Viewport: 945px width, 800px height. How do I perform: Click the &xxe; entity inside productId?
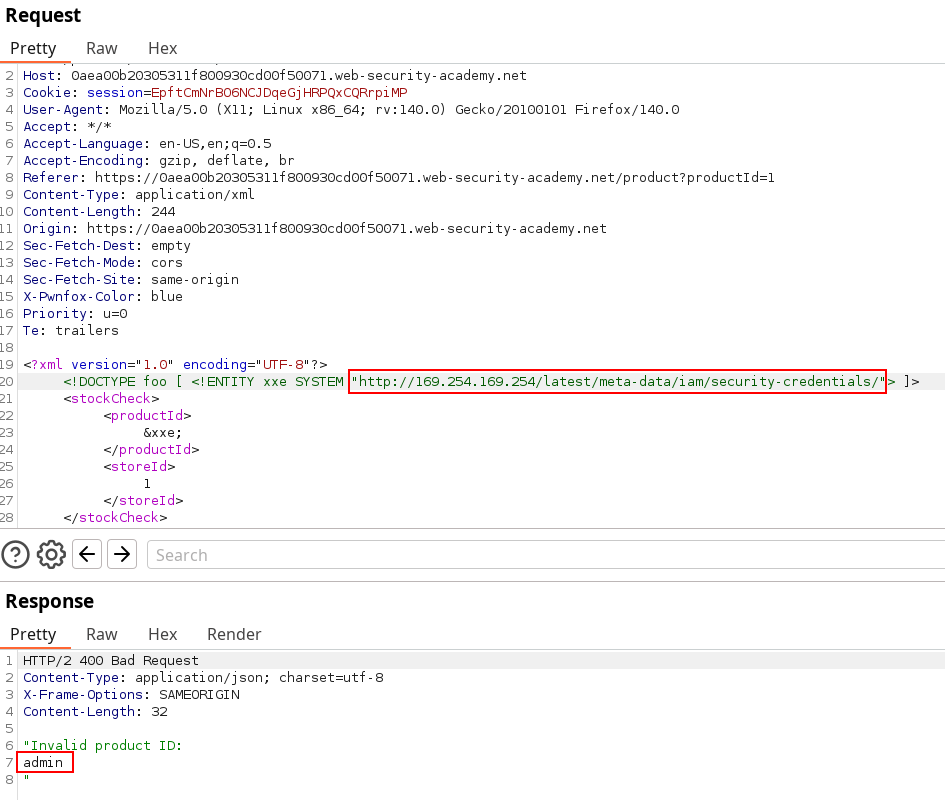point(162,432)
